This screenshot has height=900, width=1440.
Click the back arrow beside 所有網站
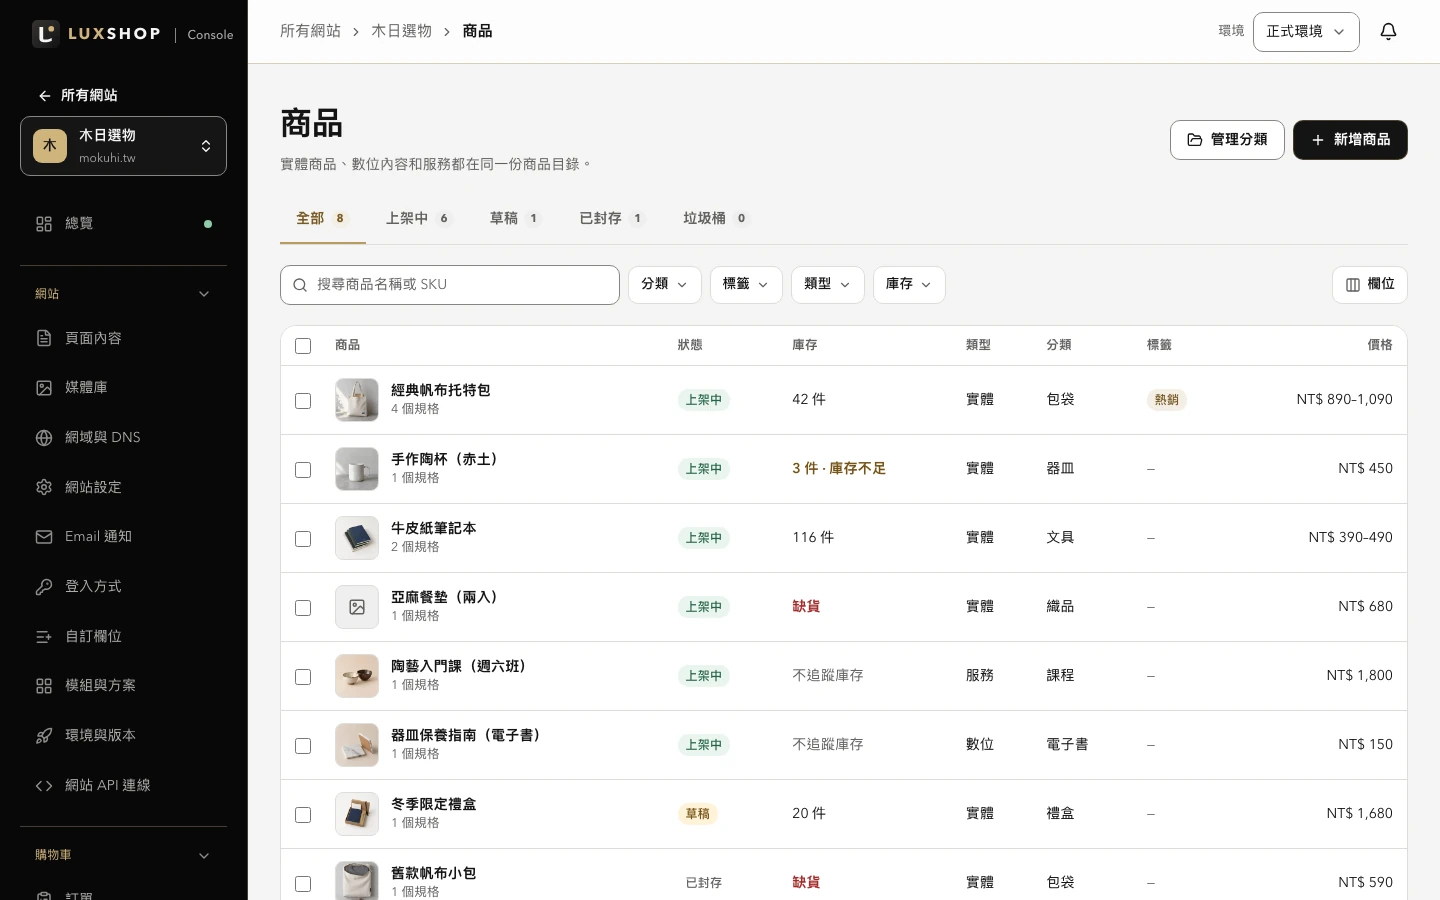(44, 96)
